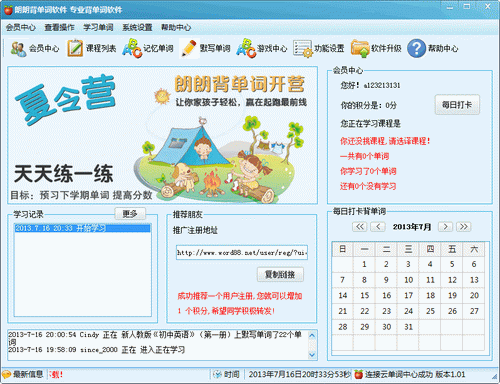Click 三 Wednesday column header
Screen dimensions: 500x384
click(408, 249)
